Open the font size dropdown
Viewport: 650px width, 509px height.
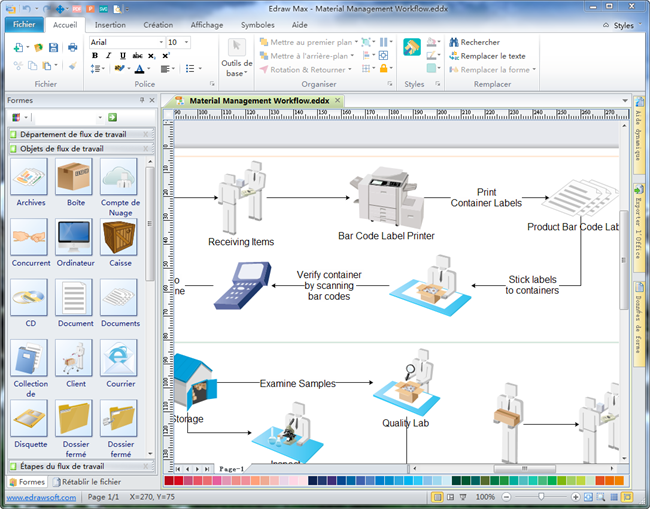(187, 43)
